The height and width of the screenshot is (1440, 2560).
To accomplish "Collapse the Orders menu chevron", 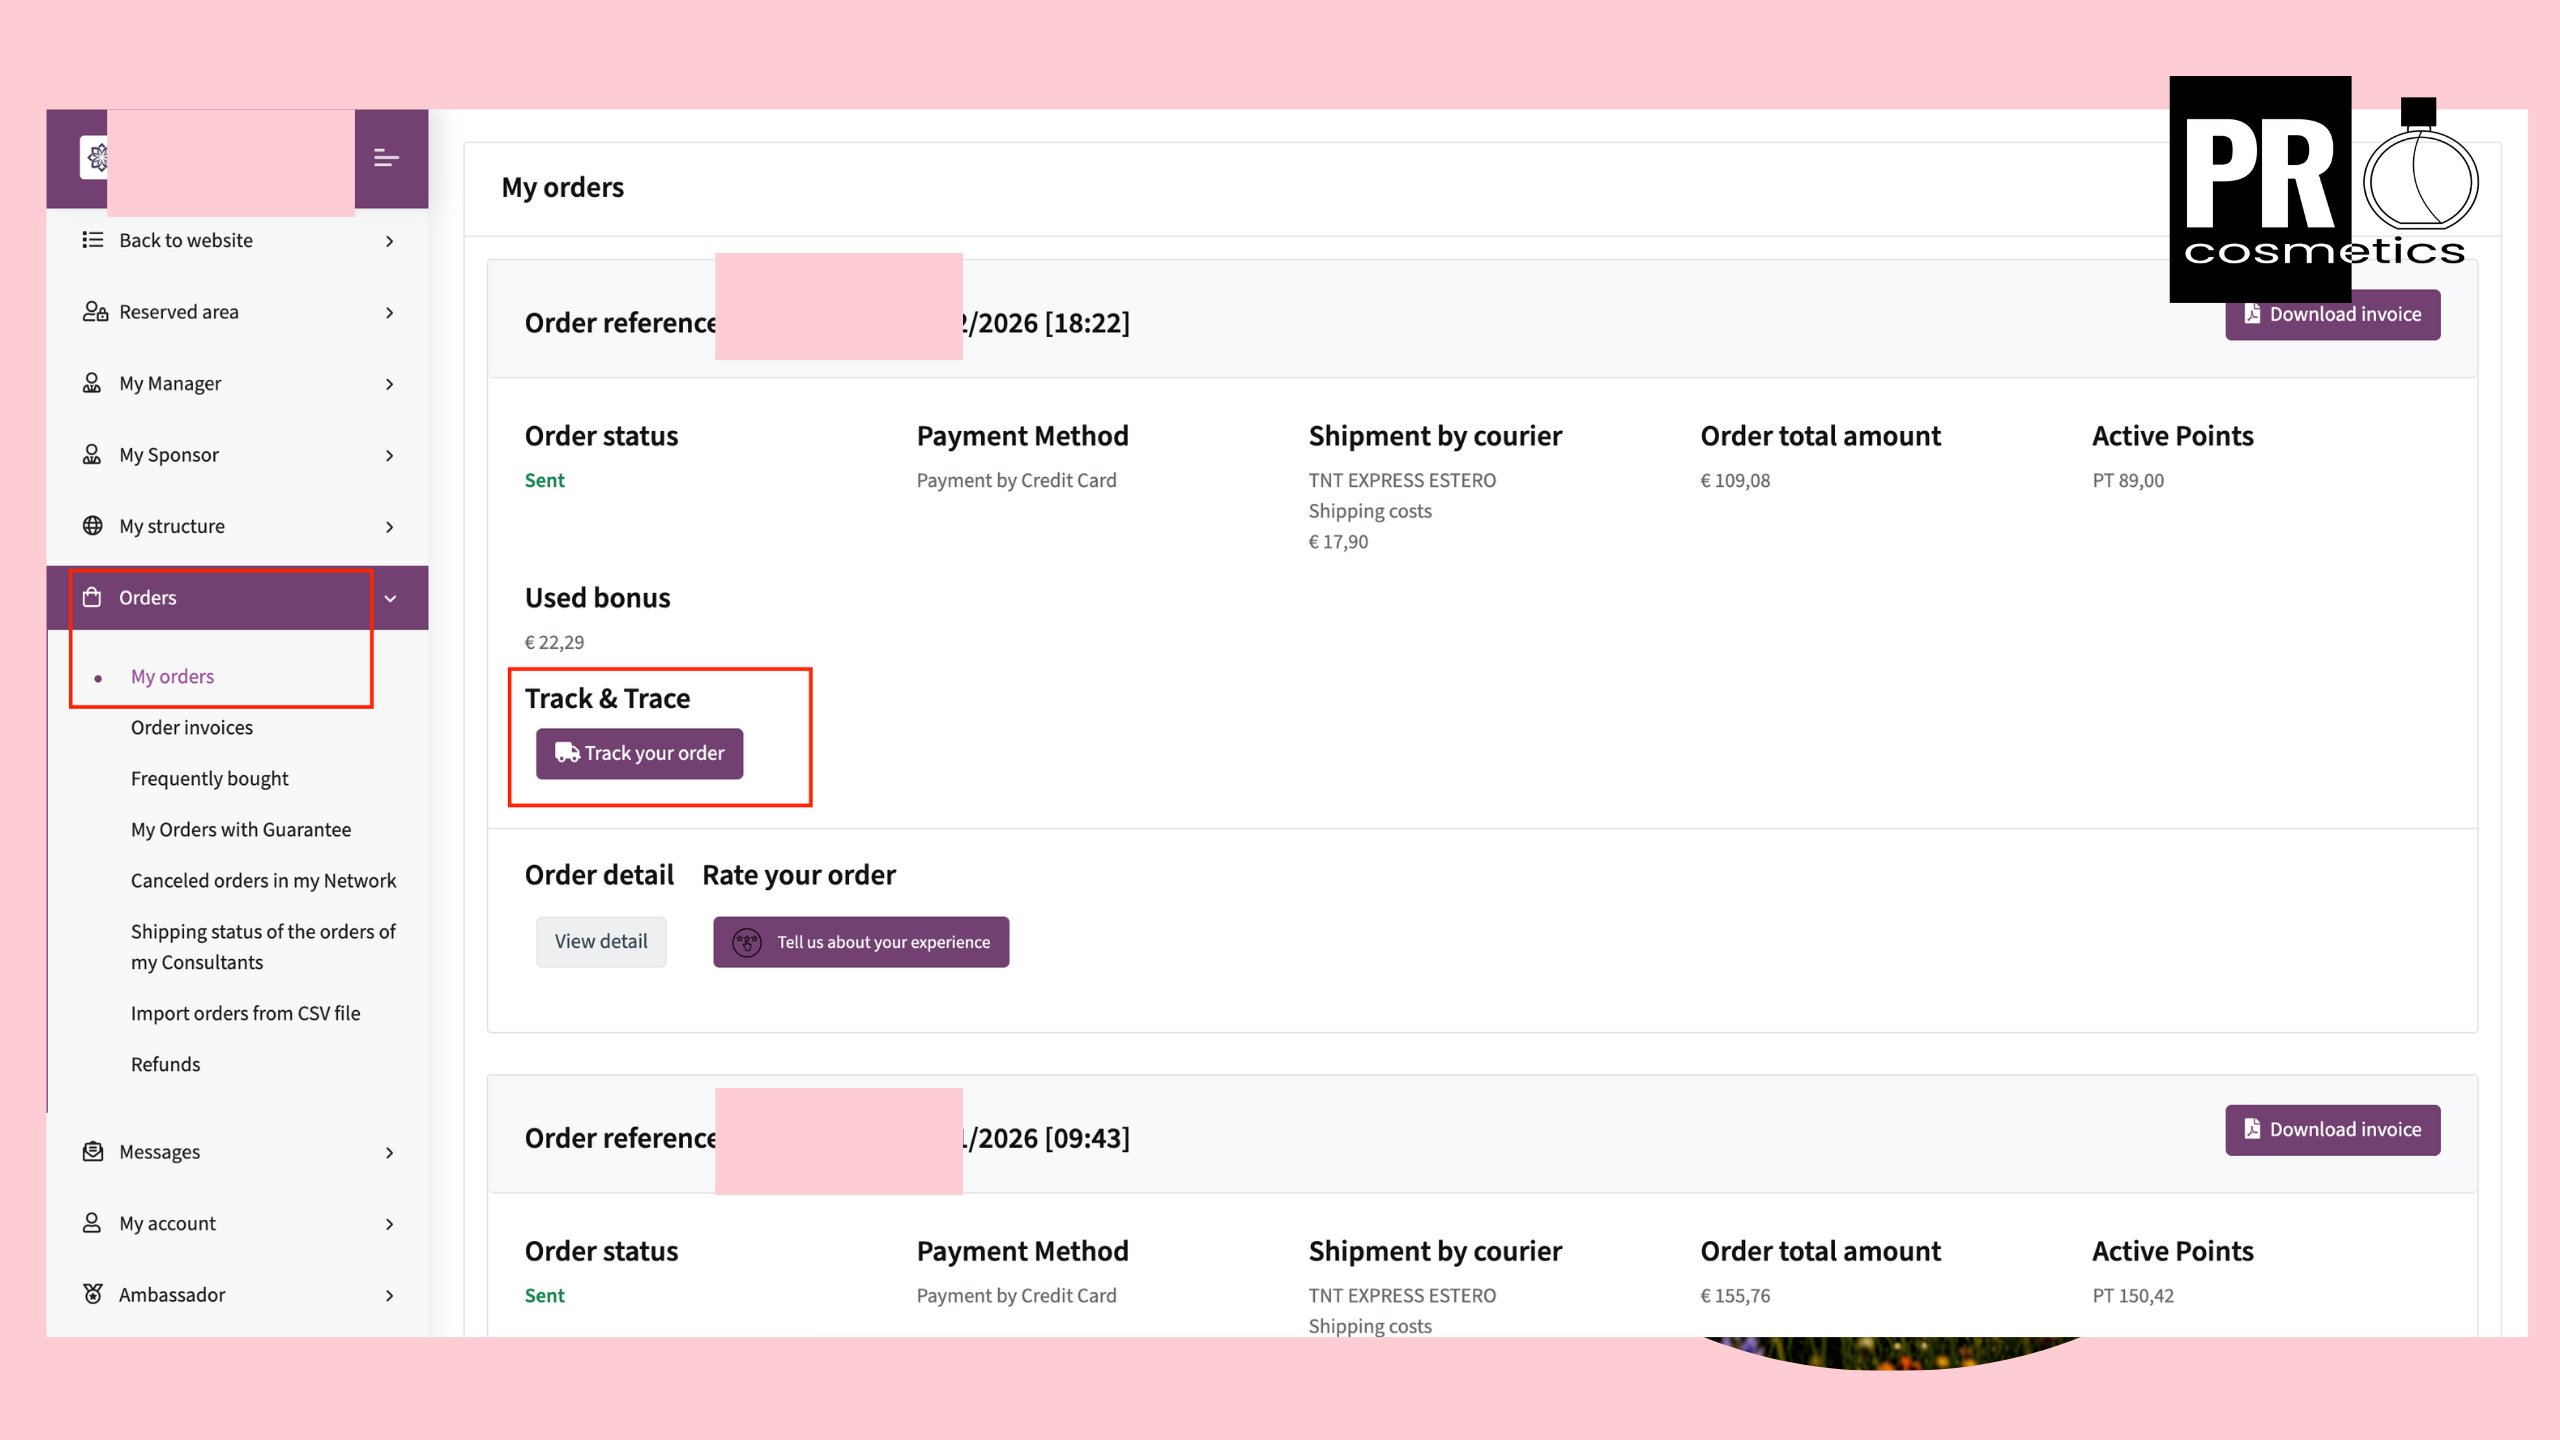I will 390,598.
